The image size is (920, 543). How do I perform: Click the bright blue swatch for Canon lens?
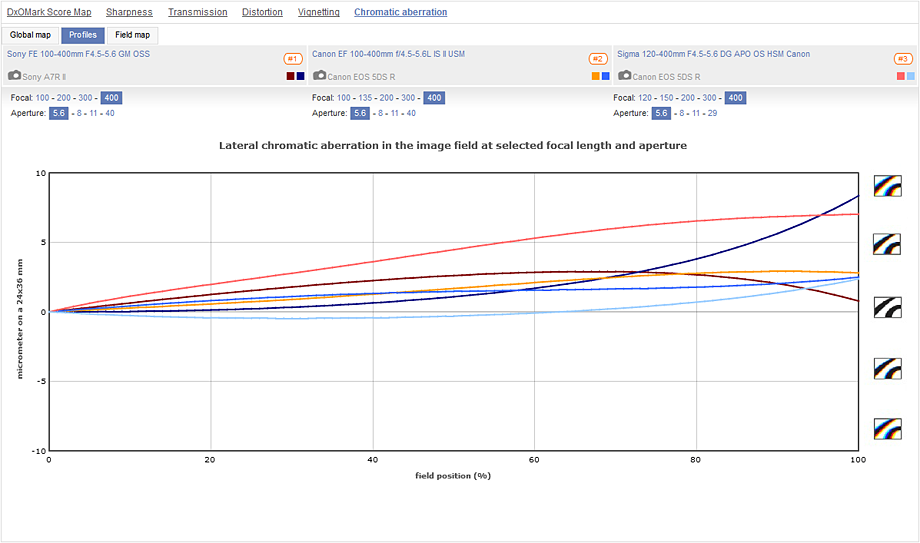click(606, 76)
